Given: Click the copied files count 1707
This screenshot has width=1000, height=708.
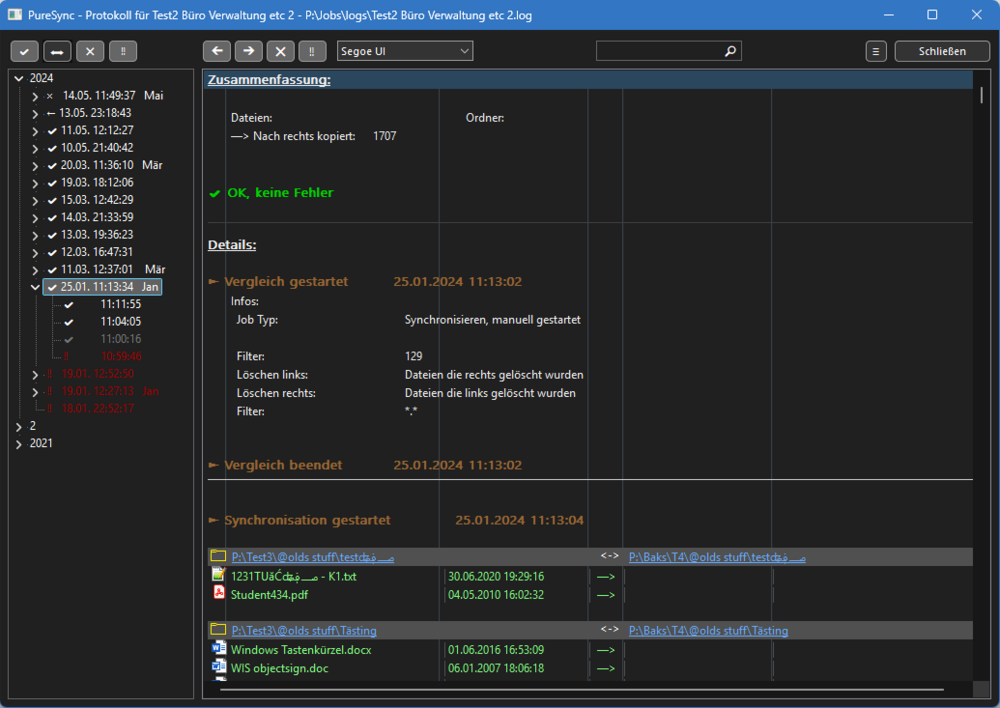Looking at the screenshot, I should (x=385, y=136).
